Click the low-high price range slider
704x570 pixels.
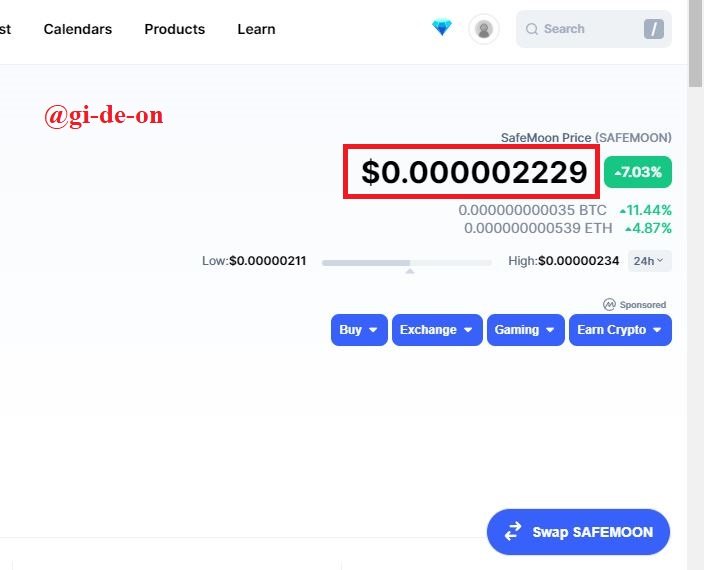tap(407, 263)
